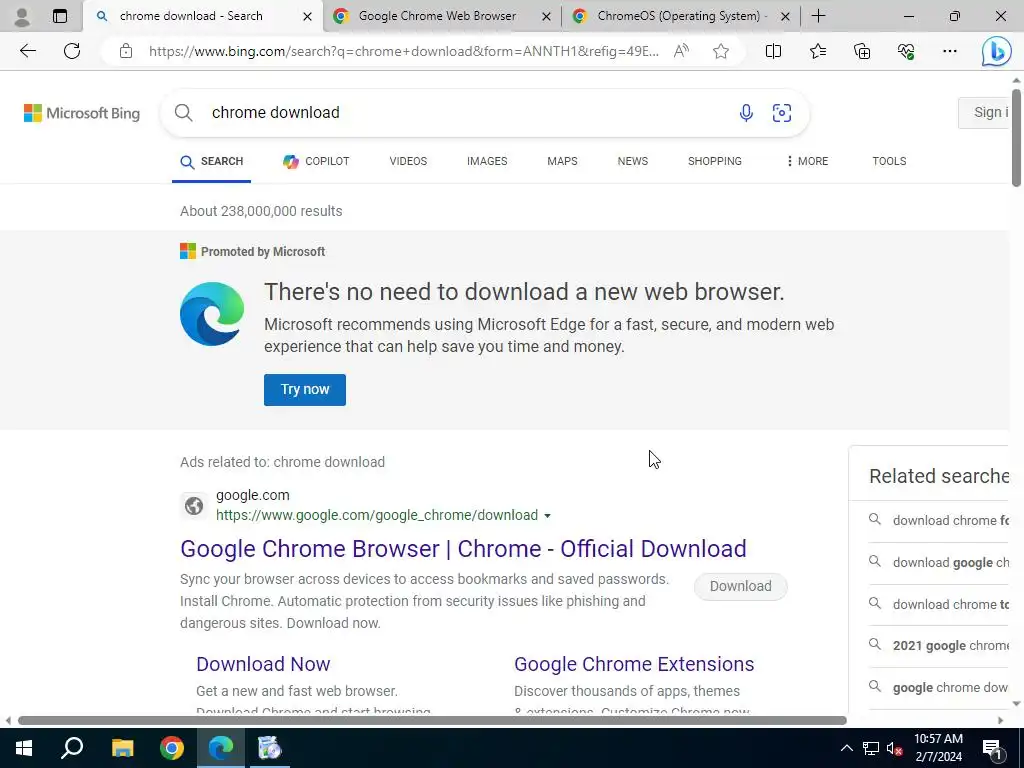Click Microsoft Edge taskbar icon
This screenshot has width=1024, height=768.
pos(221,748)
